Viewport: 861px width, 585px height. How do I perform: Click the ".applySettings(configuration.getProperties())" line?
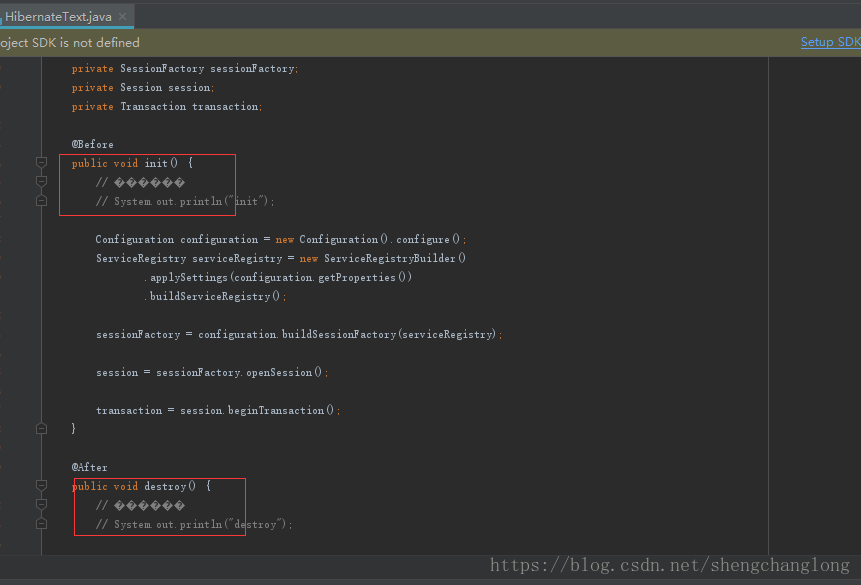tap(278, 277)
